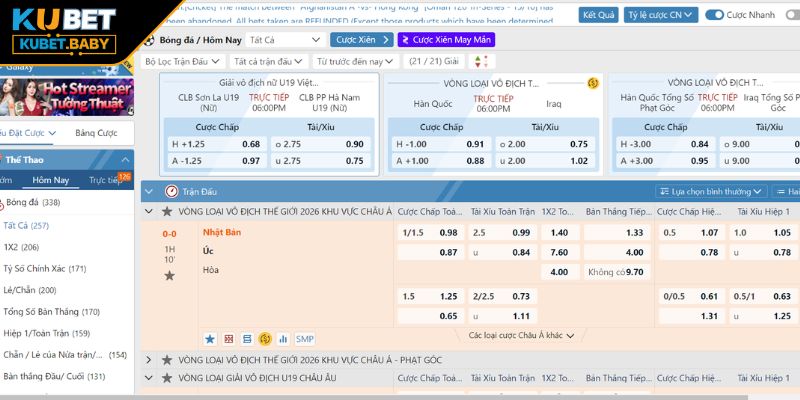The width and height of the screenshot is (800, 400).
Task: Open the Hot Streamer Tướng Thuật banner
Action: click(x=67, y=97)
